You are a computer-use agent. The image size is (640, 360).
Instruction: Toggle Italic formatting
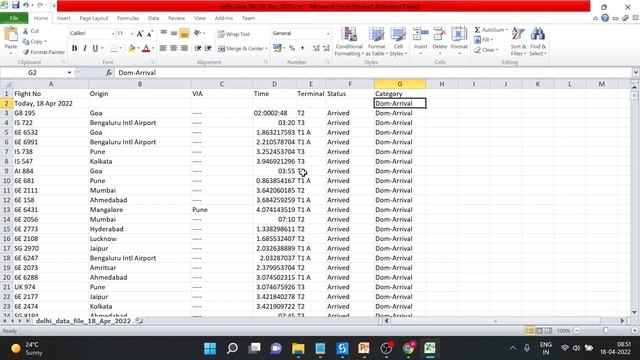point(84,49)
